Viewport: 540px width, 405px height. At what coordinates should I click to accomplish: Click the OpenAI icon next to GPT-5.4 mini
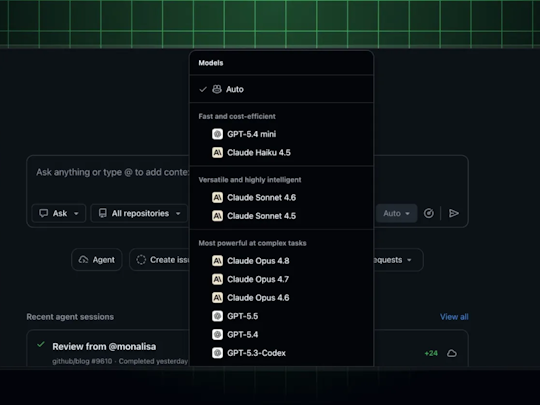217,134
